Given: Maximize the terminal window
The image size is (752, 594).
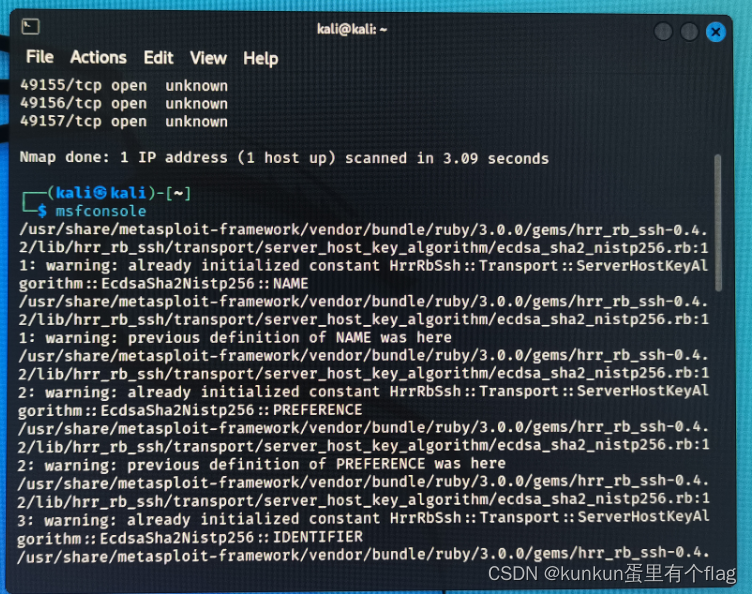Looking at the screenshot, I should click(x=689, y=32).
